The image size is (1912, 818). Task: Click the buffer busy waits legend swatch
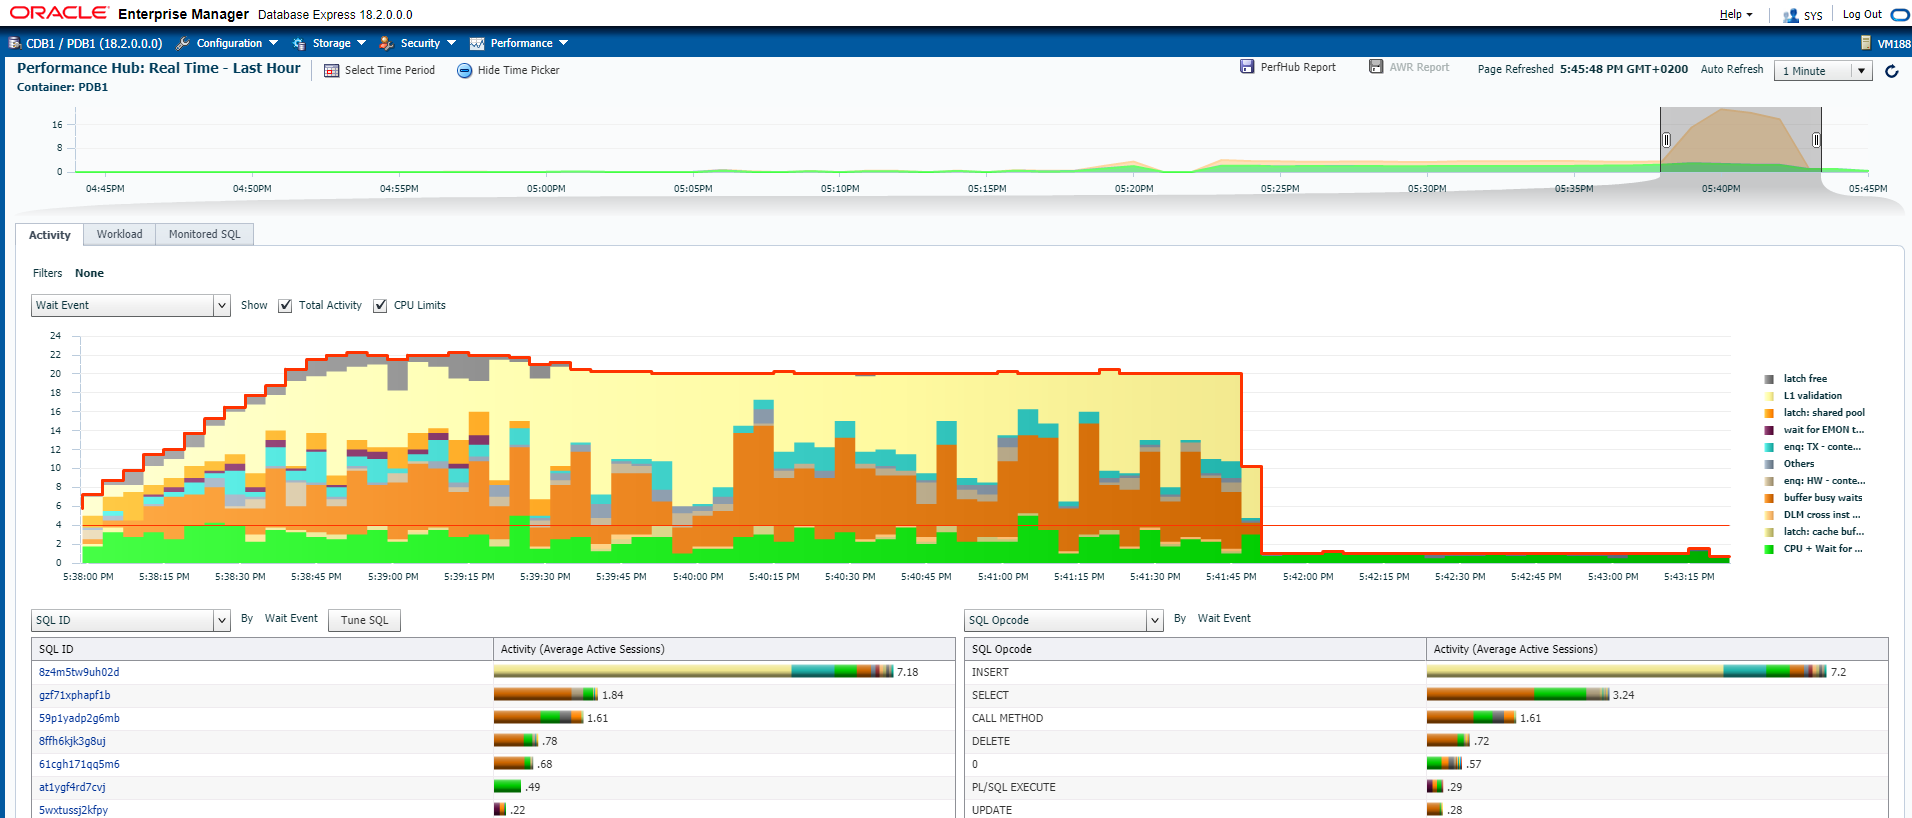pyautogui.click(x=1769, y=498)
